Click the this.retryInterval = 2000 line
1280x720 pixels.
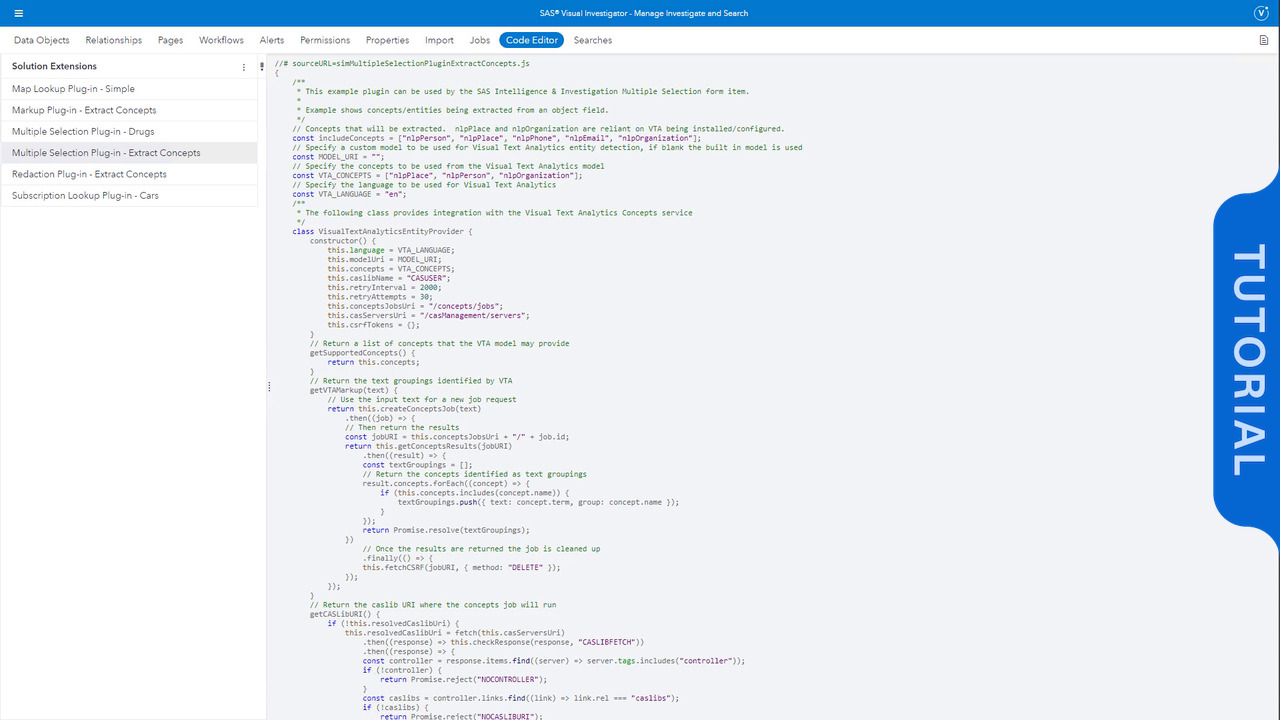click(384, 287)
